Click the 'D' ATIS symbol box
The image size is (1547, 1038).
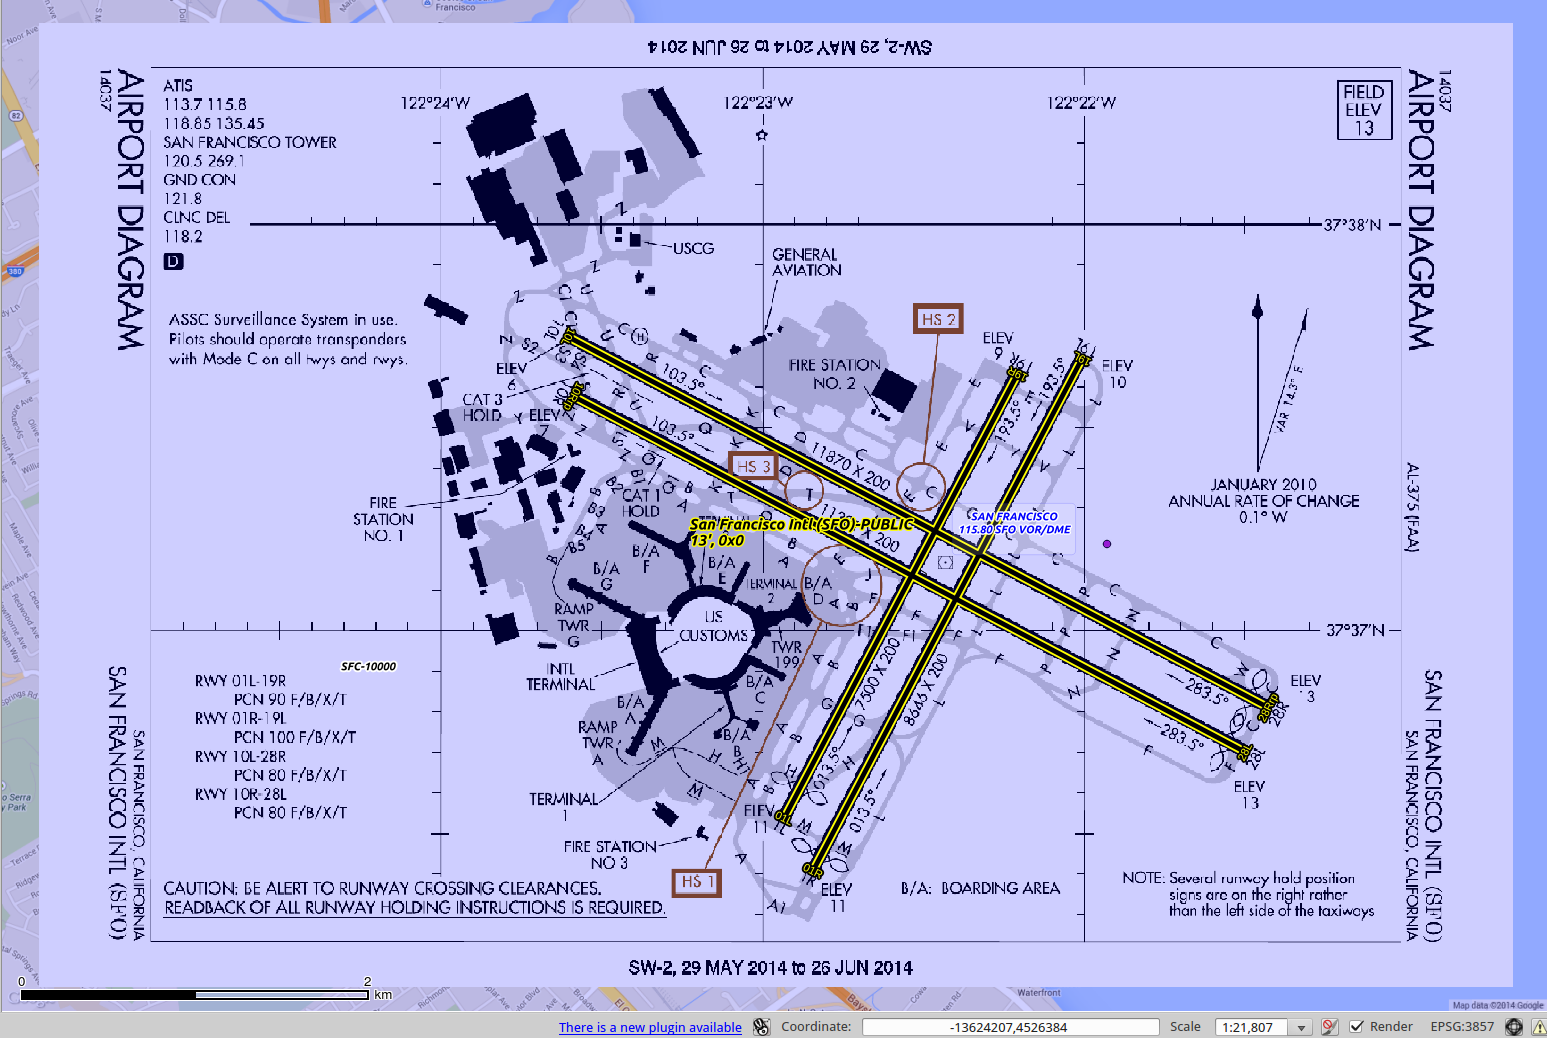coord(174,262)
